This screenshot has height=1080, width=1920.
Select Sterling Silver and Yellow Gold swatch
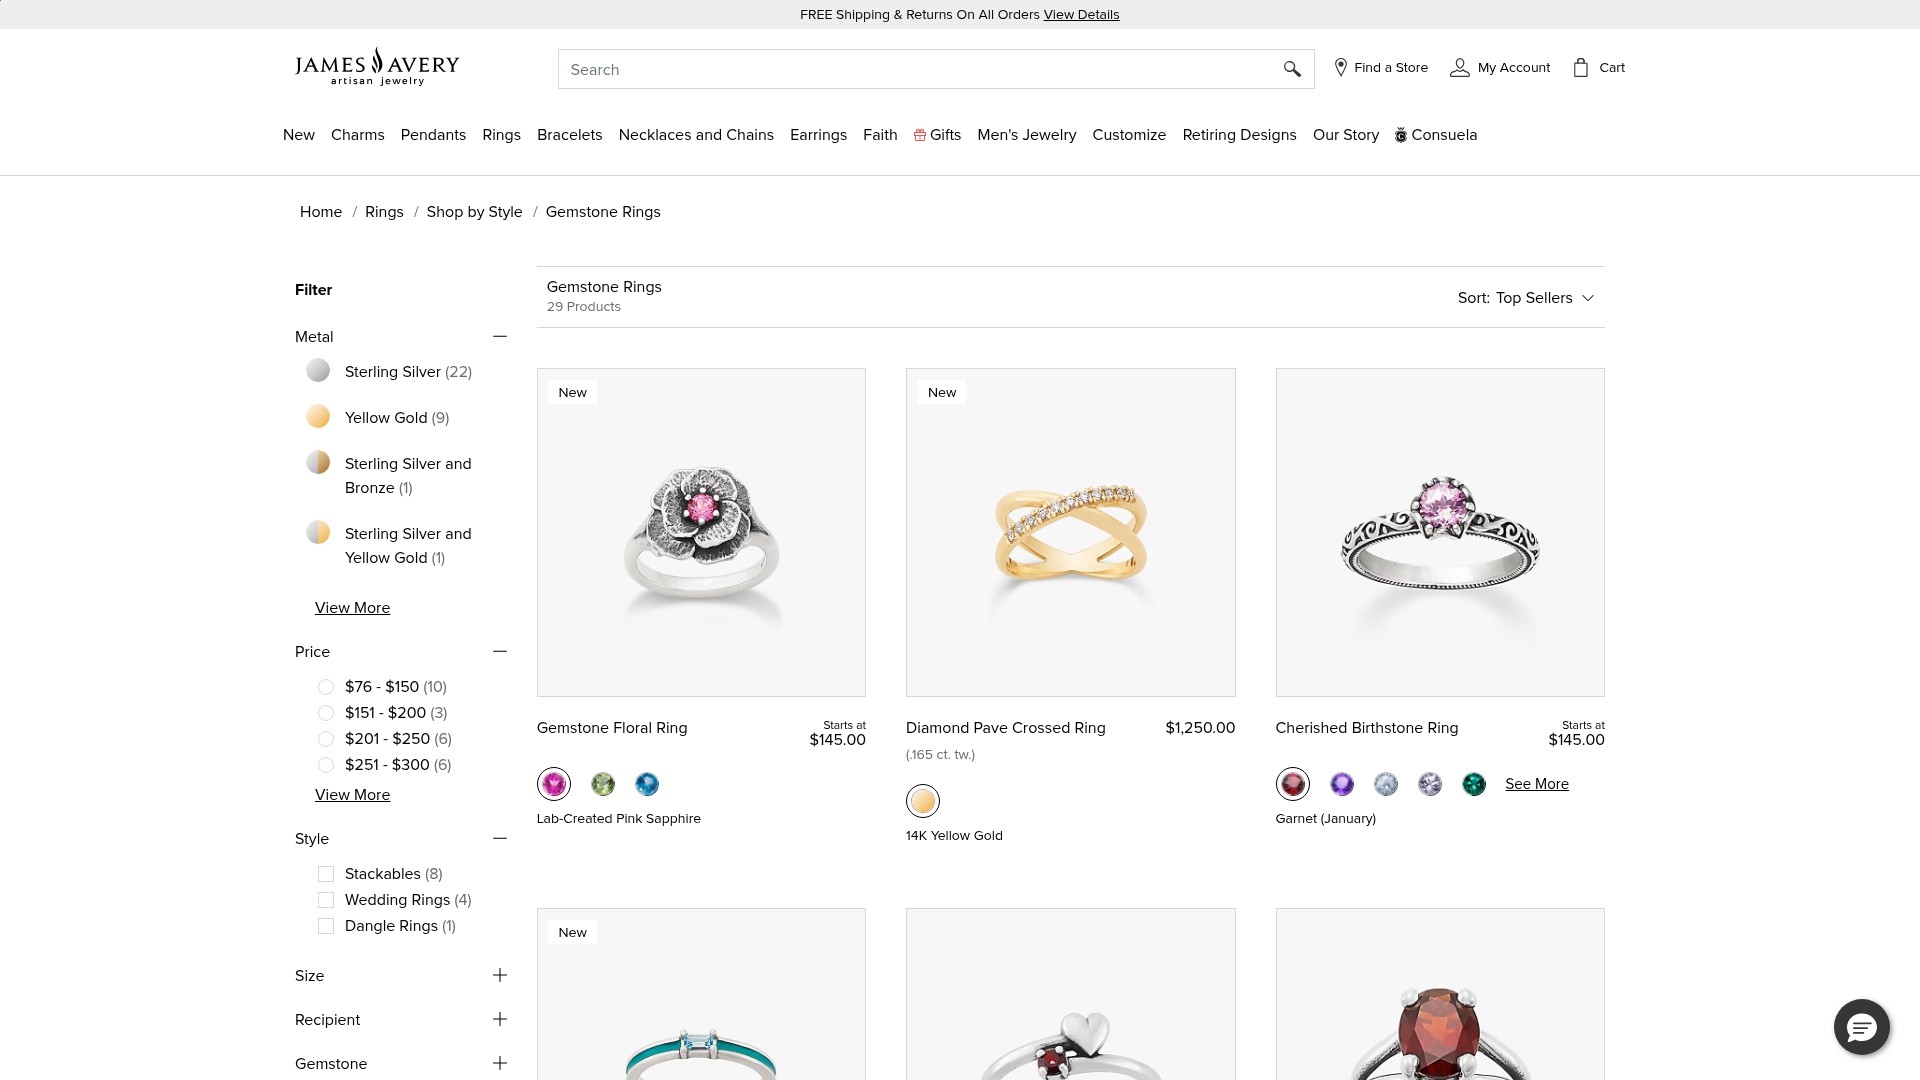318,533
